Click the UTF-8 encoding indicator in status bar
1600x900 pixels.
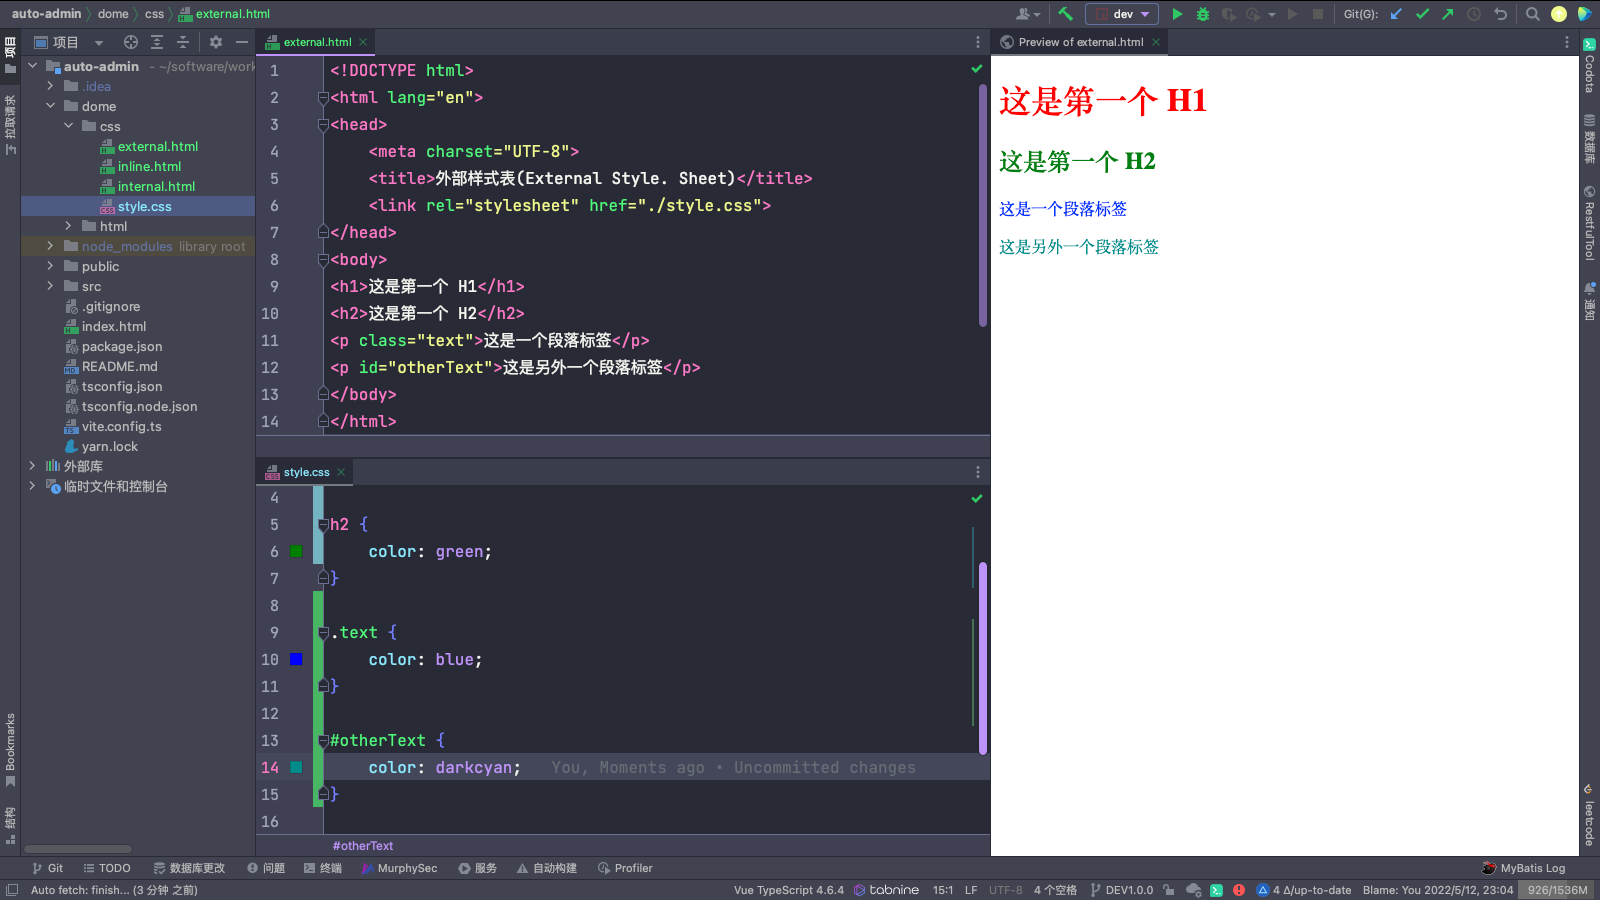[x=1004, y=890]
